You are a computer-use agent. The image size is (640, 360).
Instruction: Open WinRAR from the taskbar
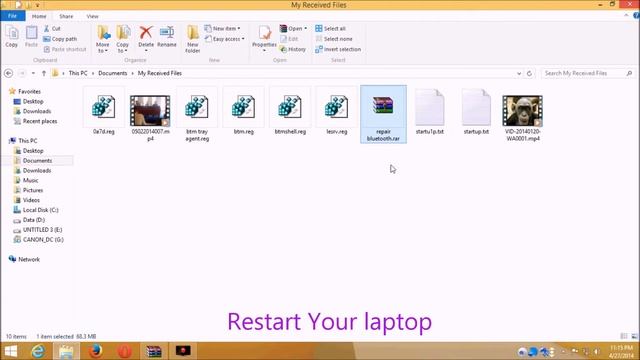click(154, 351)
